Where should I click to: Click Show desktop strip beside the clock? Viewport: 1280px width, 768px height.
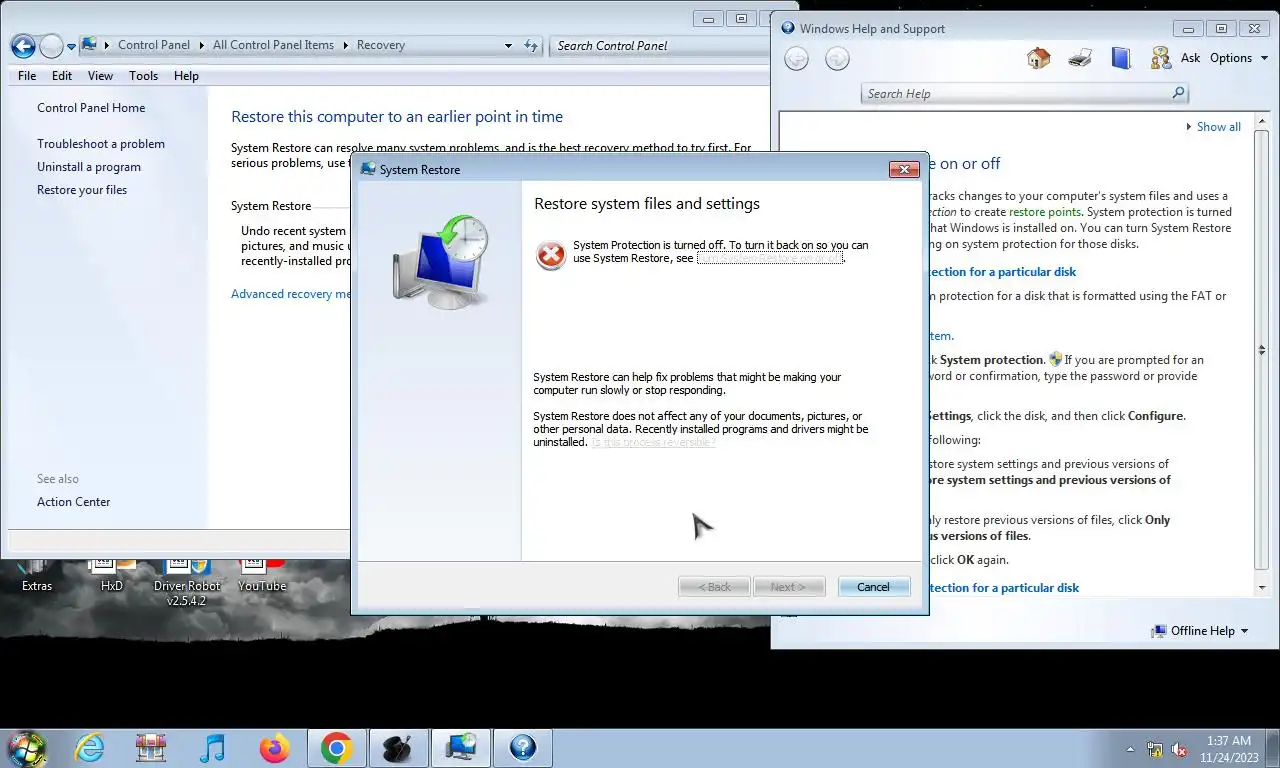point(1273,748)
